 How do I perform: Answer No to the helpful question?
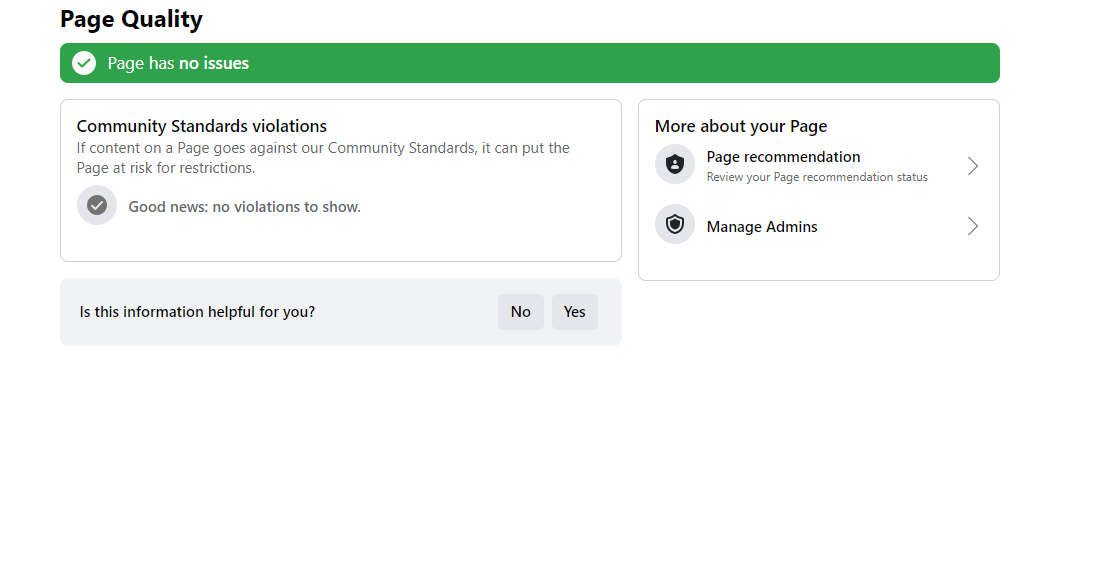(521, 312)
